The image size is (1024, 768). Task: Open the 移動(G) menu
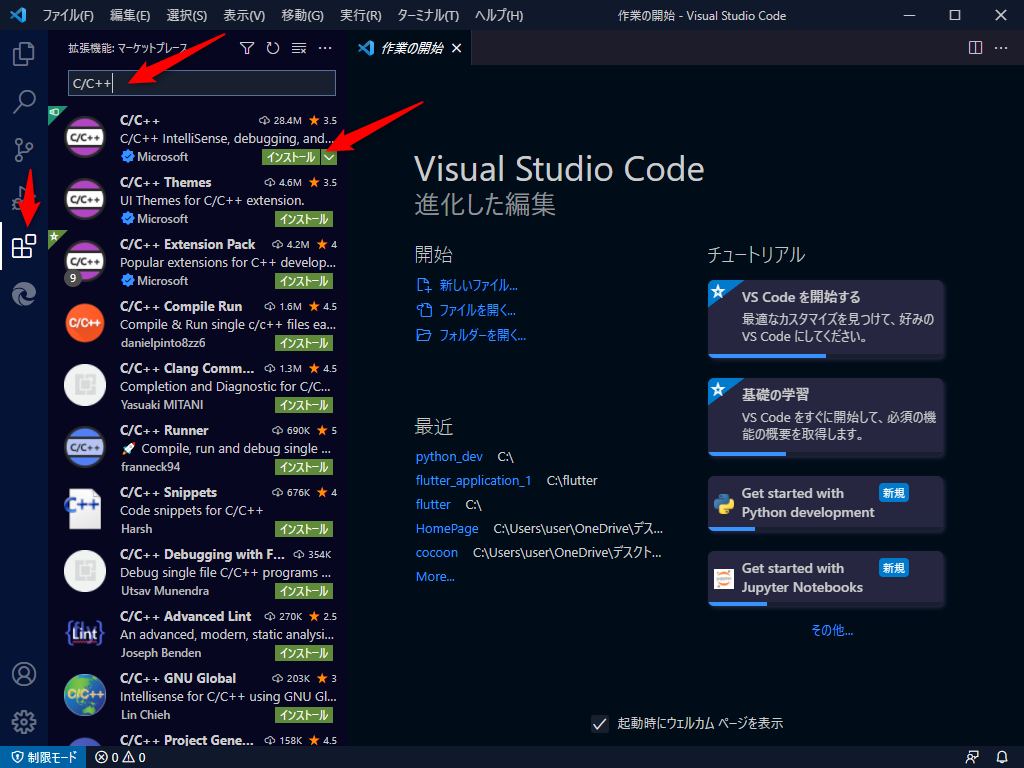point(302,15)
